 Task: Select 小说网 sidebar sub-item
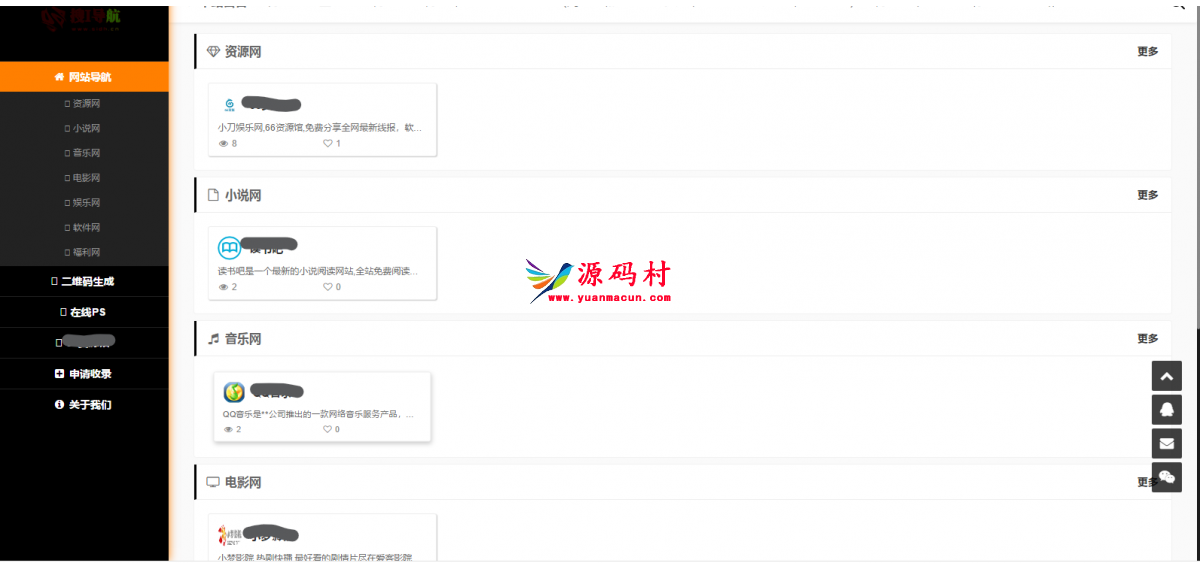click(x=84, y=129)
